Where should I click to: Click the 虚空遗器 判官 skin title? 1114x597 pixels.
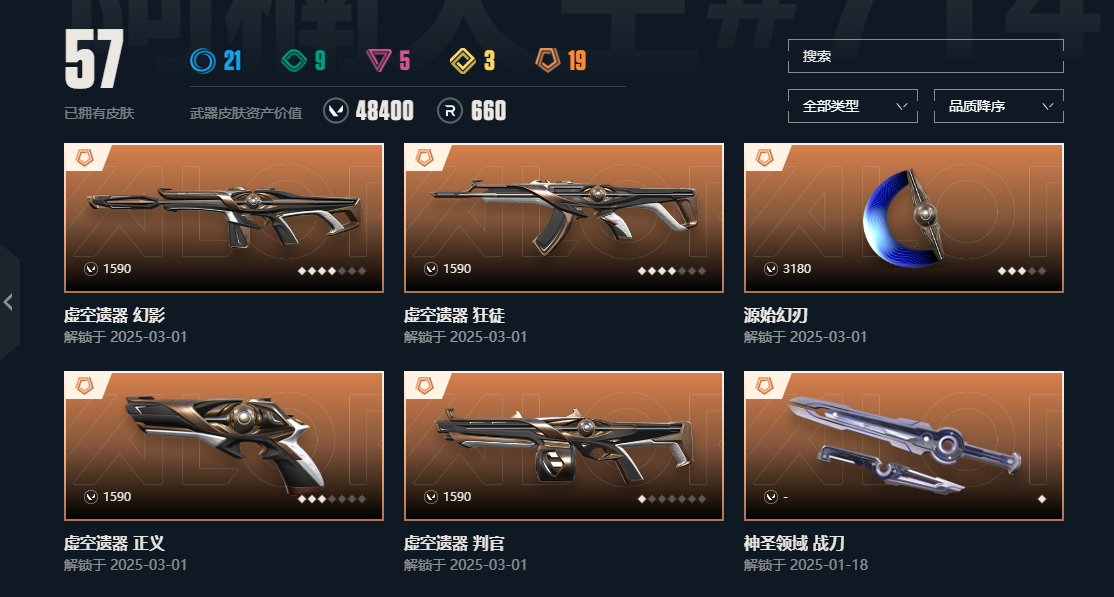[454, 544]
